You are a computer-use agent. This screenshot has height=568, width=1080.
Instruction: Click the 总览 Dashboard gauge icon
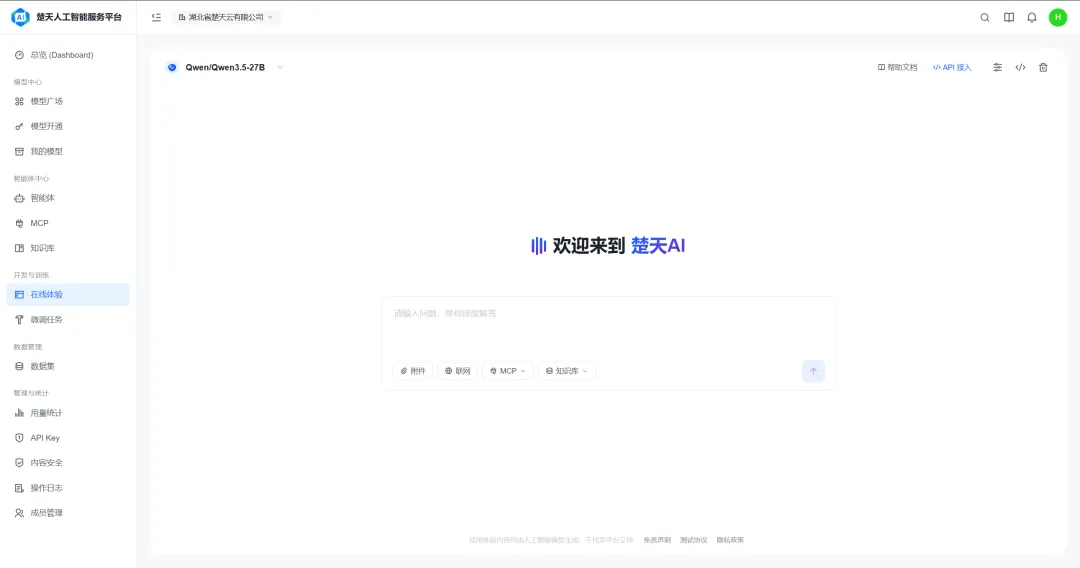(x=19, y=55)
